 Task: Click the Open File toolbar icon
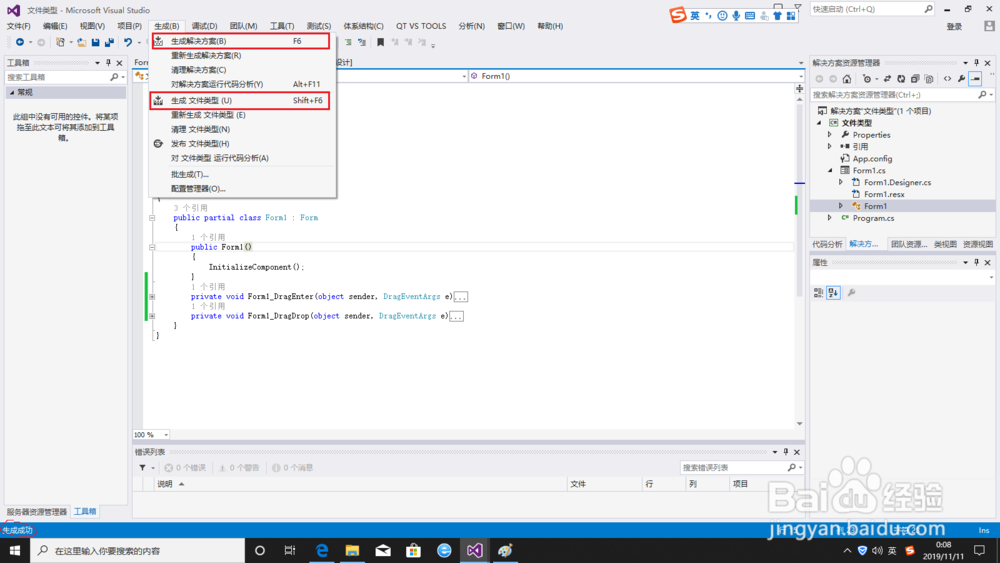82,42
